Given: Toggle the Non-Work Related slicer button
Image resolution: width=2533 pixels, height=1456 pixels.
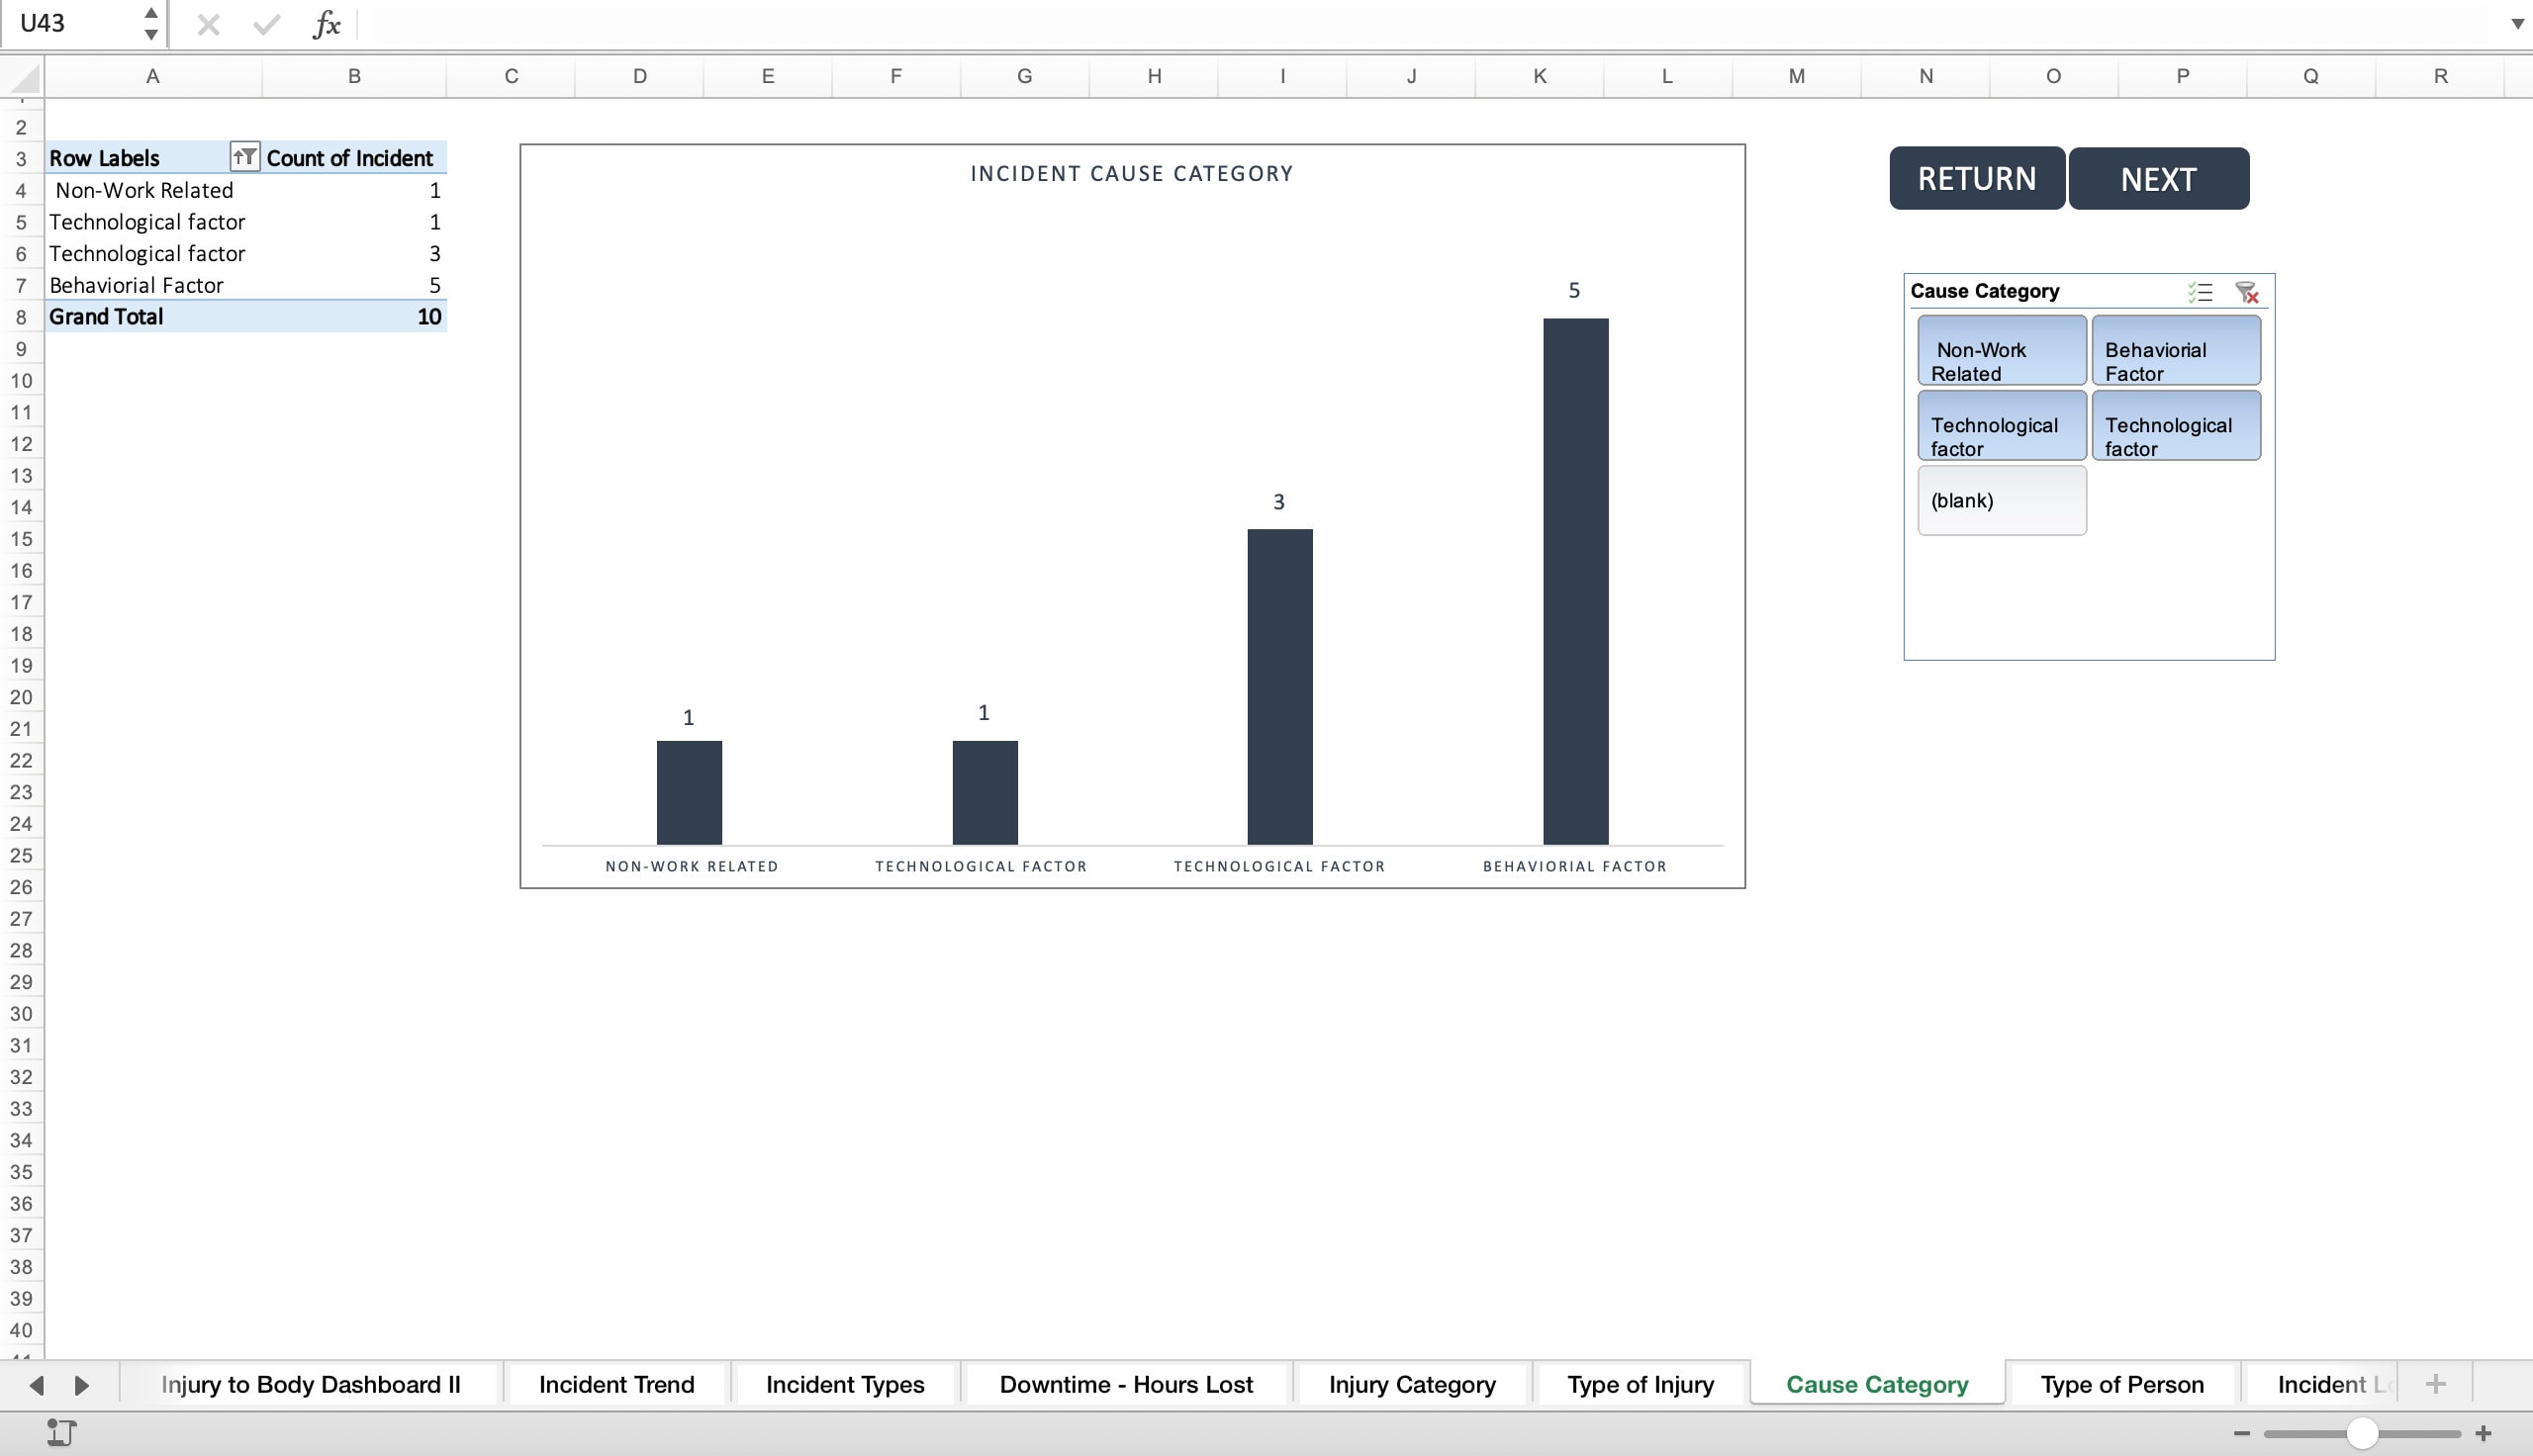Looking at the screenshot, I should click(x=2001, y=350).
